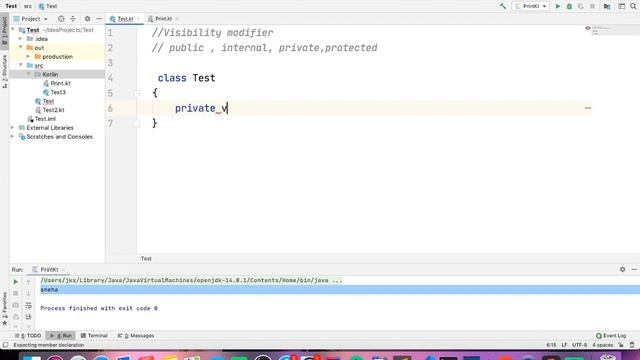This screenshot has width=640, height=360.
Task: Hide the Run panel with minus icon
Action: tap(634, 269)
